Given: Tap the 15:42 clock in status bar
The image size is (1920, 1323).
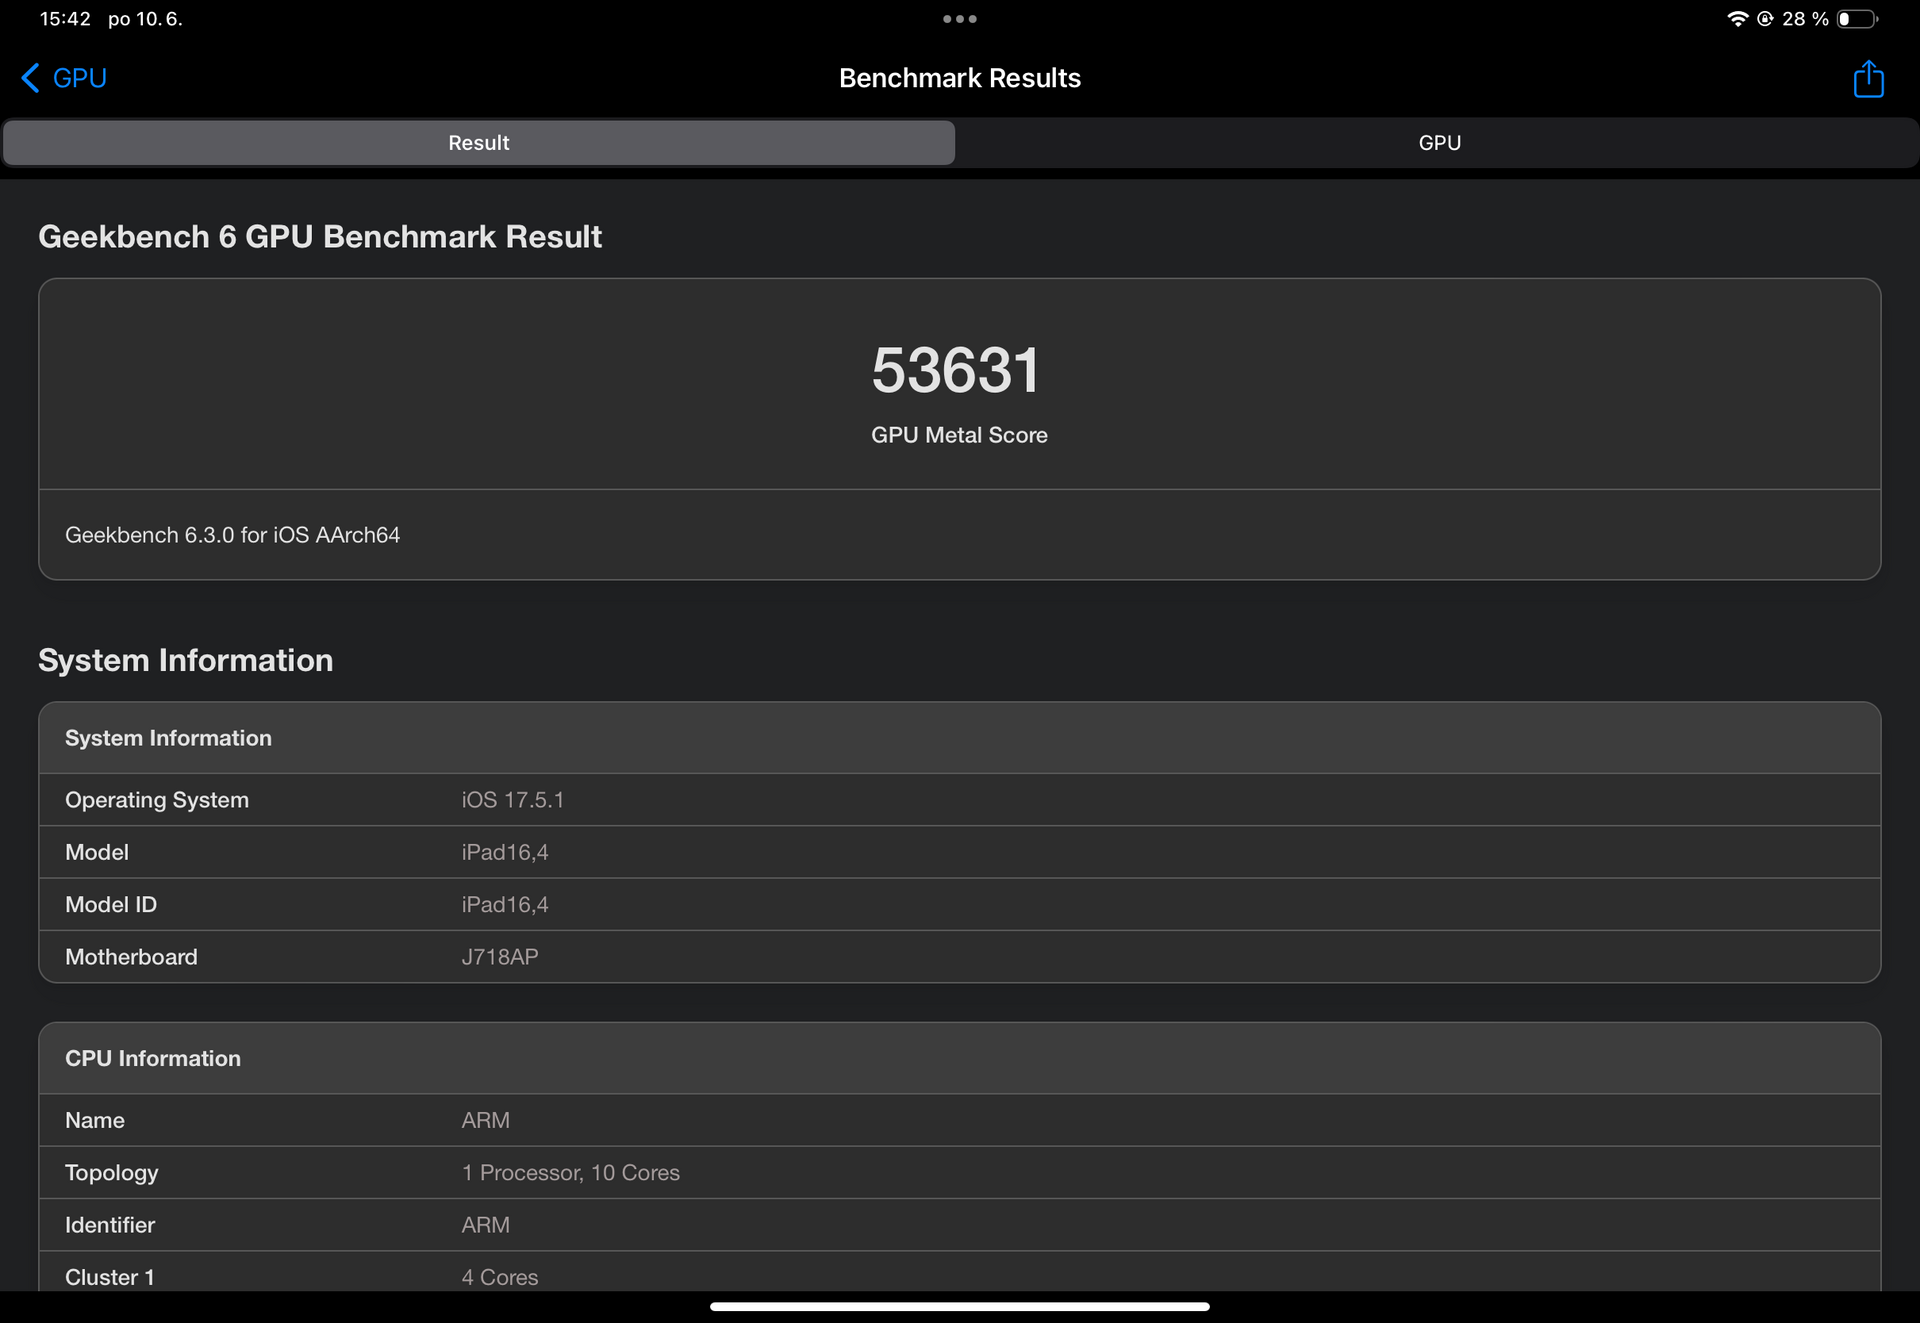Looking at the screenshot, I should (x=65, y=19).
